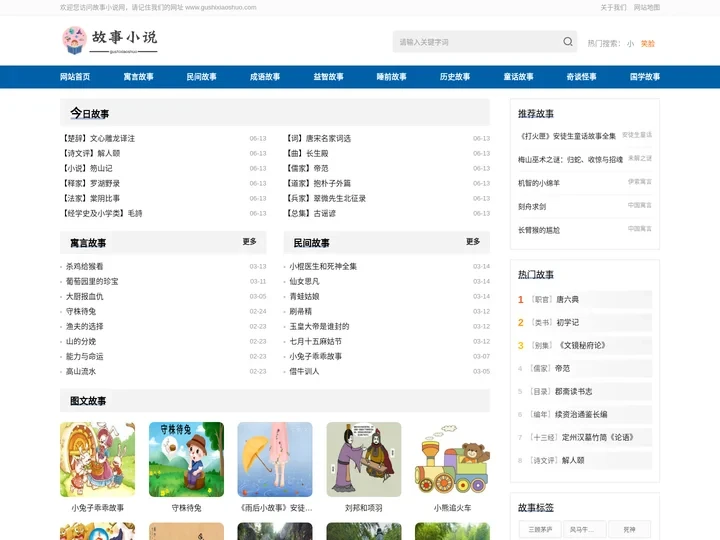720x540 pixels.
Task: Open fable 葡萄园里的珍宝
Action: click(x=92, y=281)
